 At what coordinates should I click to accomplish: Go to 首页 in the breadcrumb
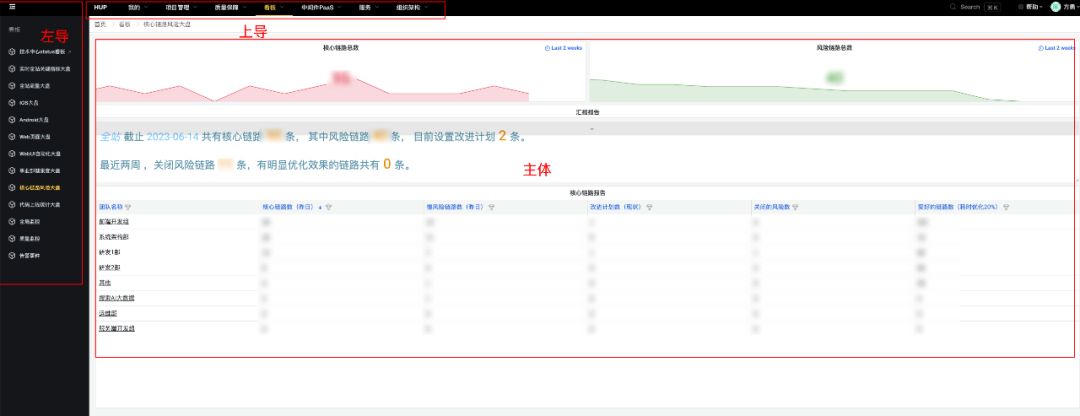101,24
